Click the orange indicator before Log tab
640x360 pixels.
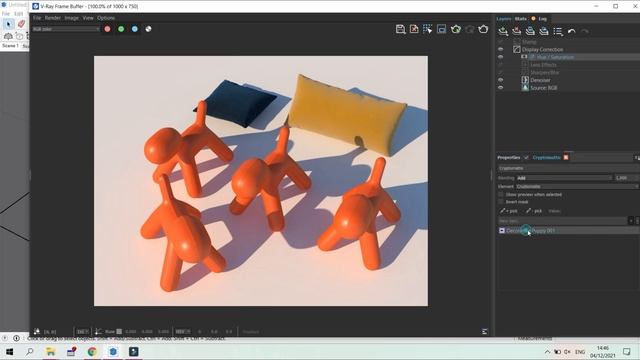click(533, 18)
